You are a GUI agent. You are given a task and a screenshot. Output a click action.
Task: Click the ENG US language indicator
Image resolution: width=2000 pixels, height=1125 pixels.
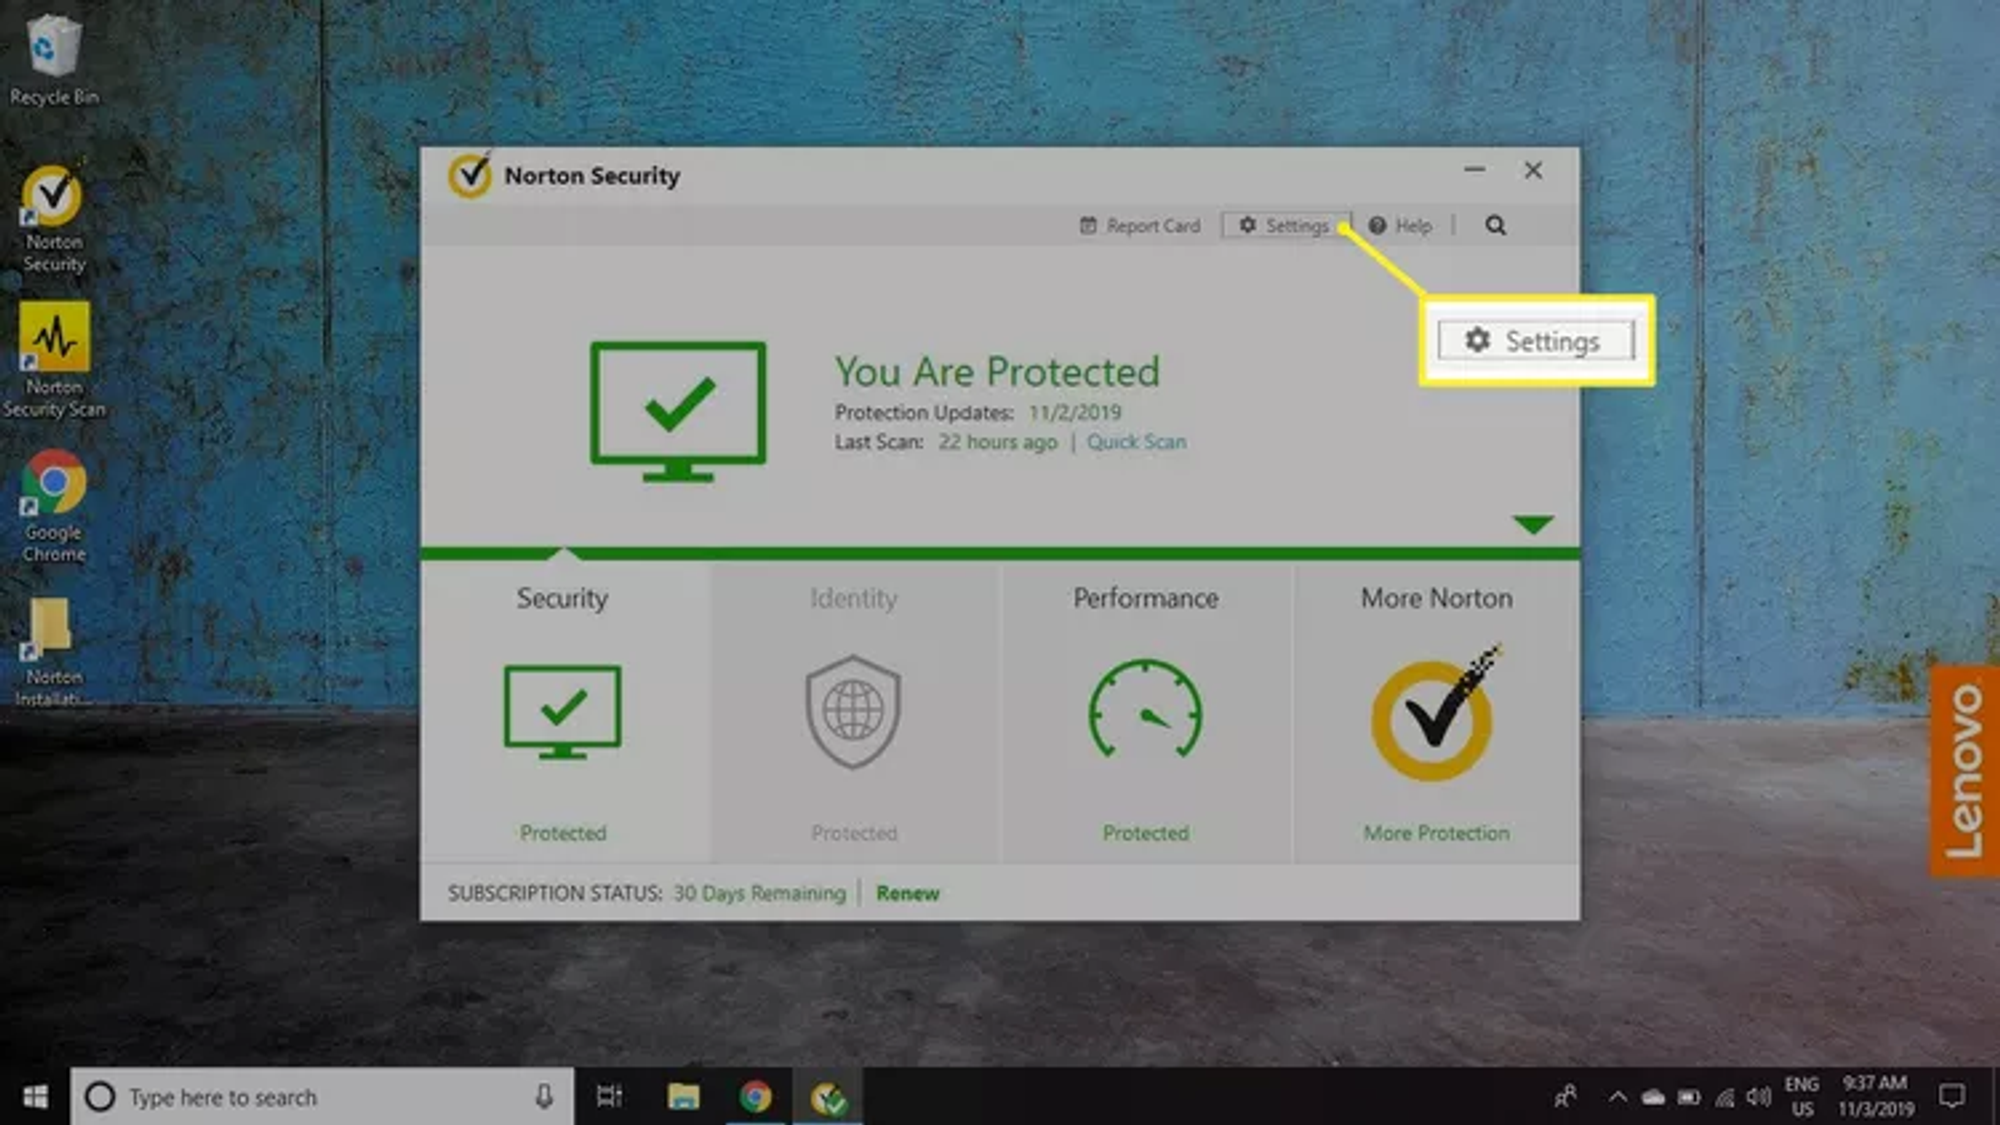[1802, 1097]
